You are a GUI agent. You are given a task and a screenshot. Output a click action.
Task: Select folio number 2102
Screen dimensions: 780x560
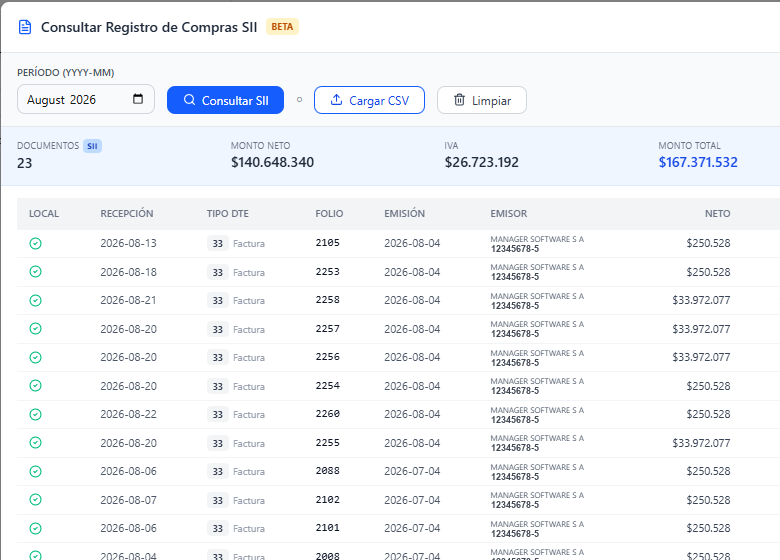pos(328,499)
